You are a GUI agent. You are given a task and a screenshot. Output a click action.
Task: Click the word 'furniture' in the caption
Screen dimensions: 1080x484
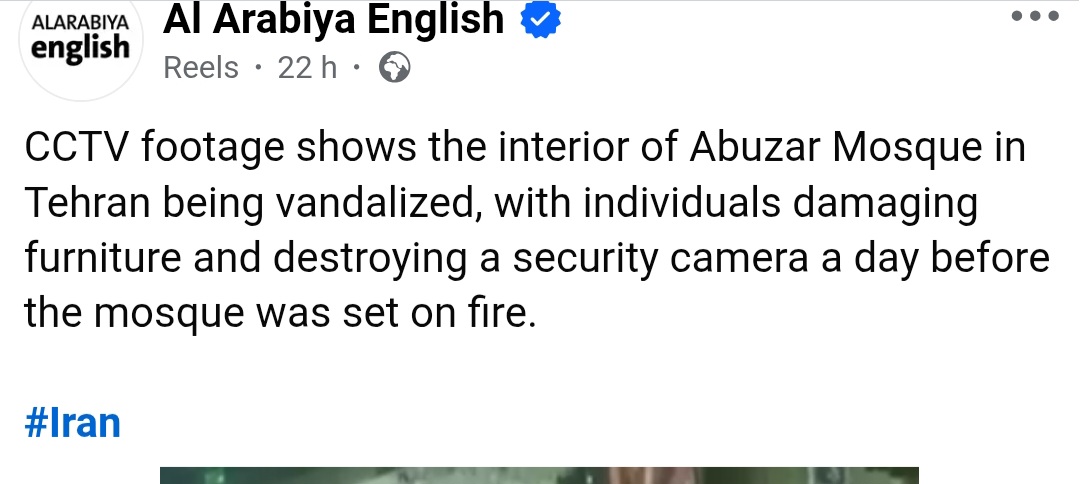click(x=103, y=259)
